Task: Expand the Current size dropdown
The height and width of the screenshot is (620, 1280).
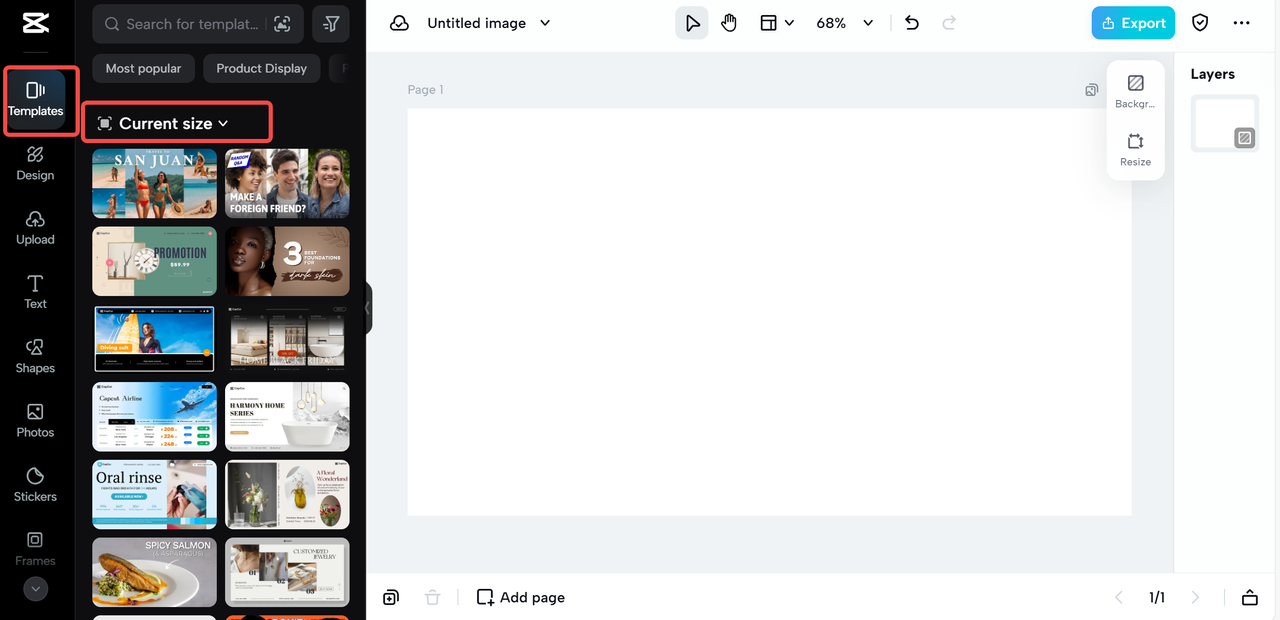Action: (x=163, y=123)
